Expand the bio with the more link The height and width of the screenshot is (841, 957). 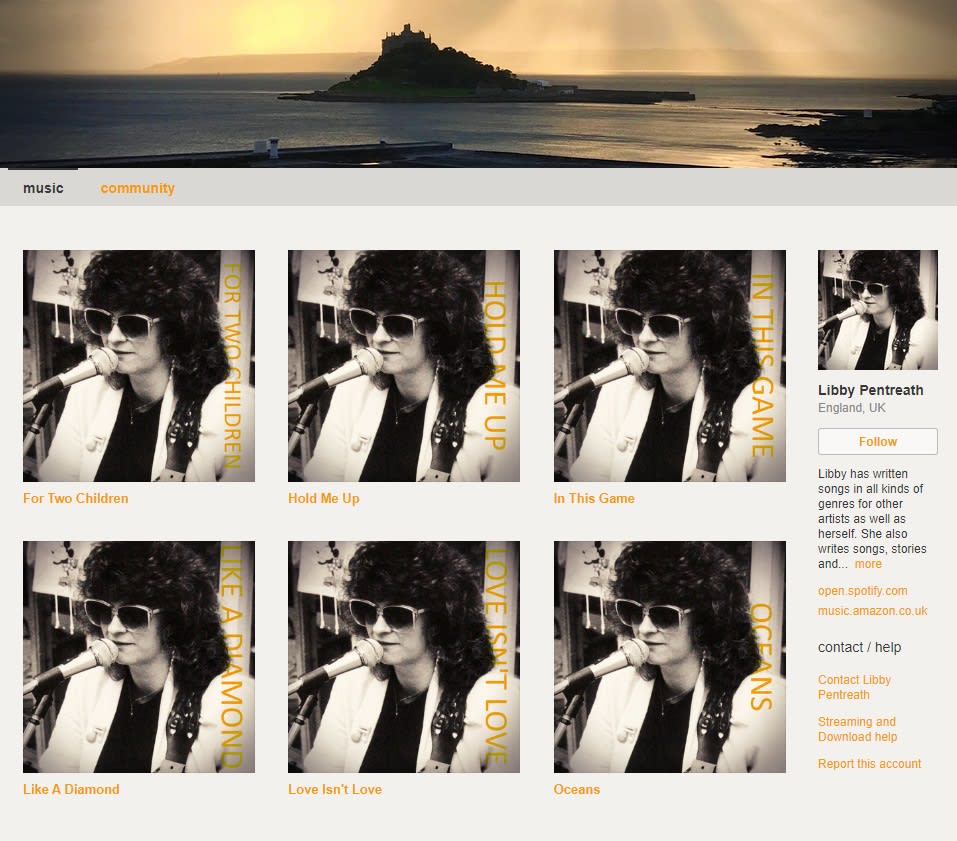coord(868,564)
